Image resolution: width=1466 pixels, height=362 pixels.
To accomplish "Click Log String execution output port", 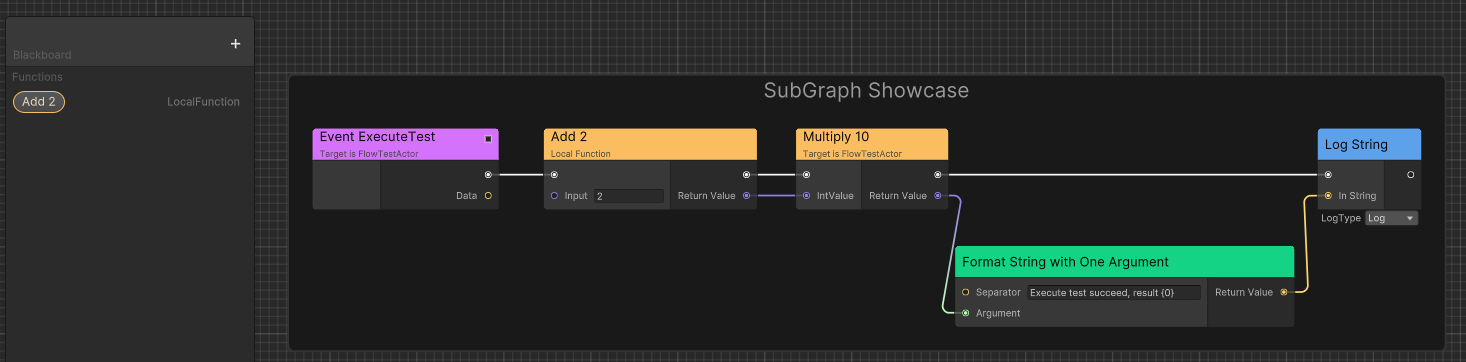I will tap(1410, 174).
